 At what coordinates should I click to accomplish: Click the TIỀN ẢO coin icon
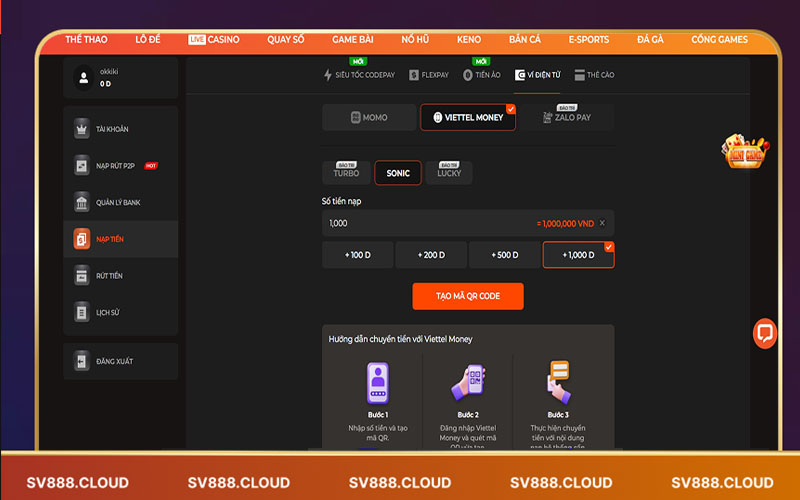pyautogui.click(x=467, y=75)
